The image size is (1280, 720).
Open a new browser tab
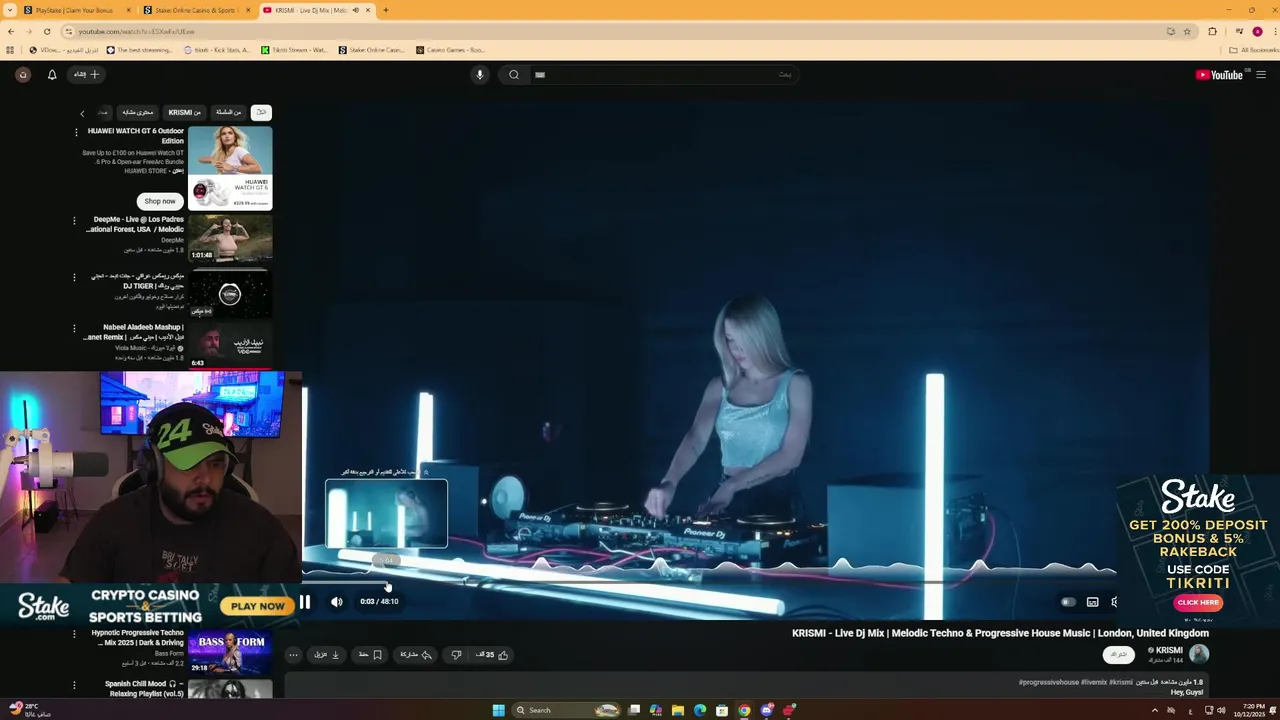point(386,10)
